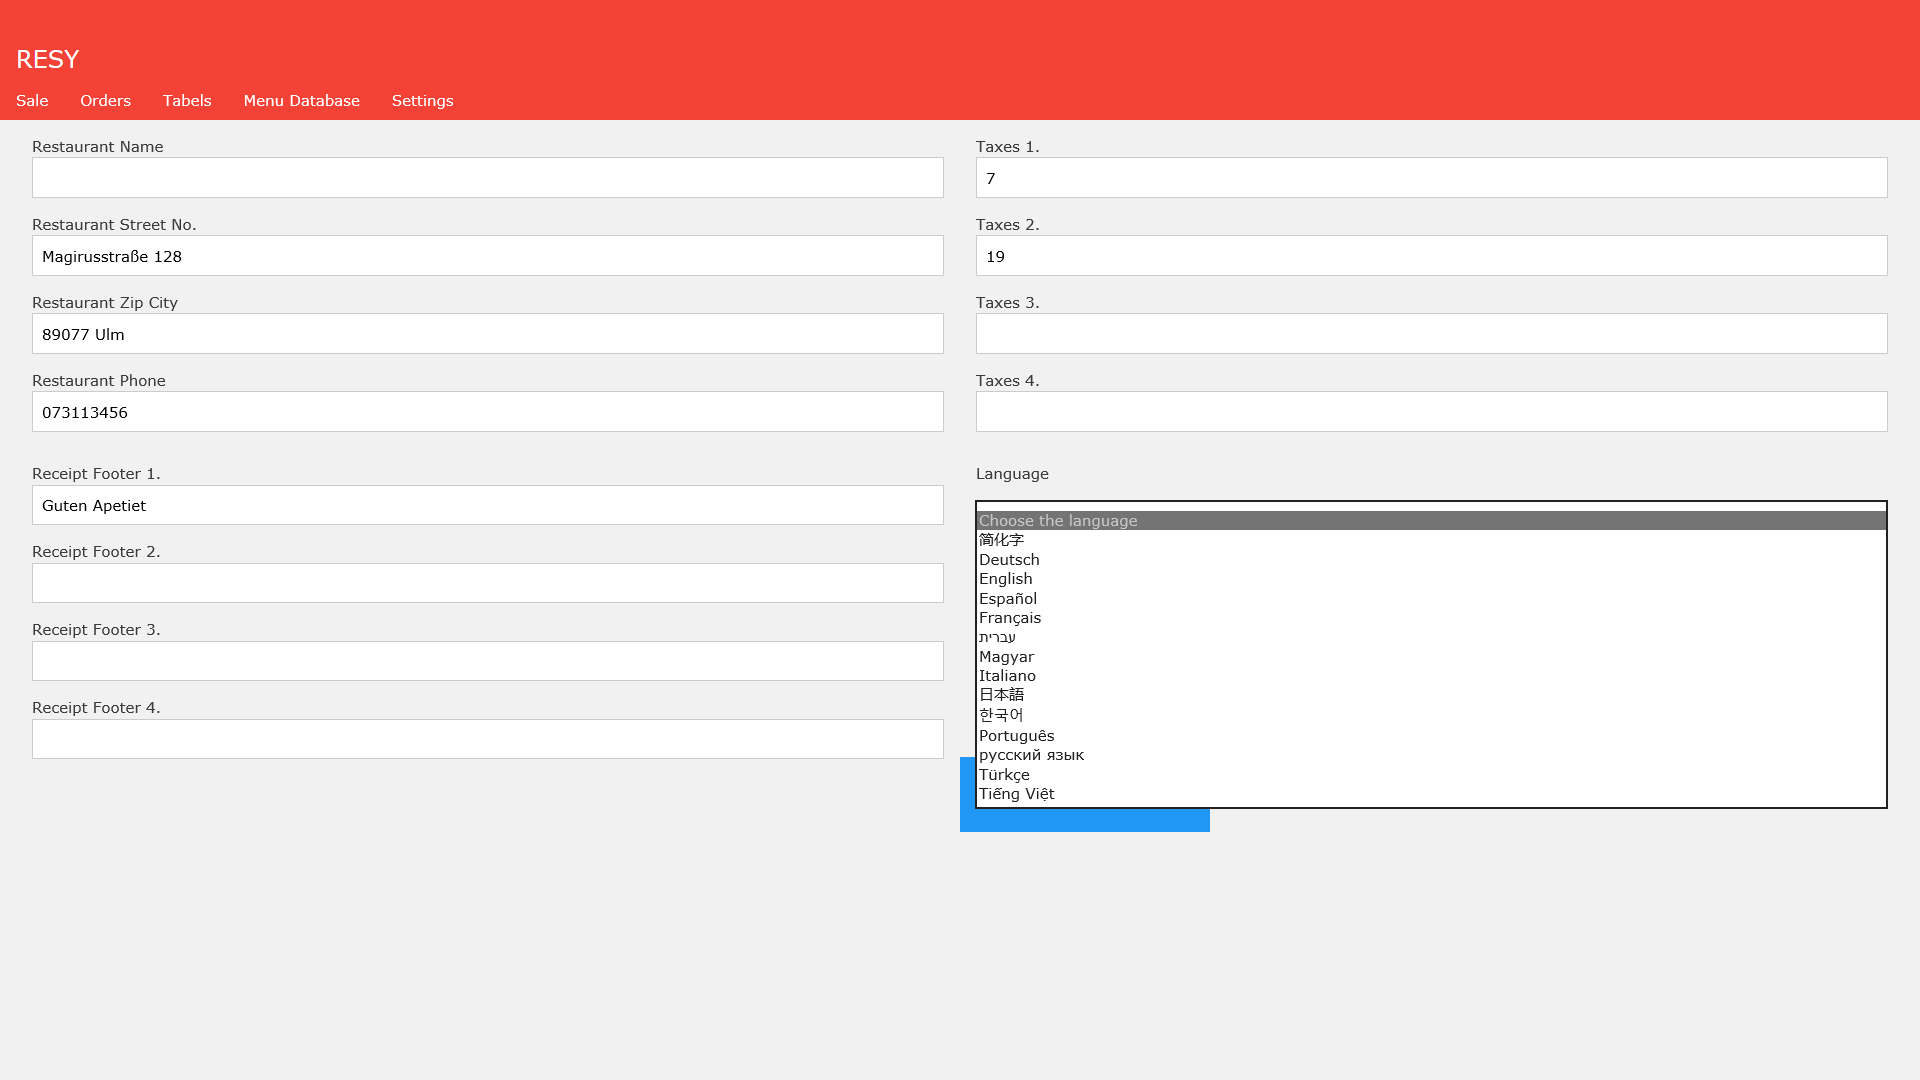Click Restaurant Zip City input
The height and width of the screenshot is (1080, 1920).
(x=487, y=334)
